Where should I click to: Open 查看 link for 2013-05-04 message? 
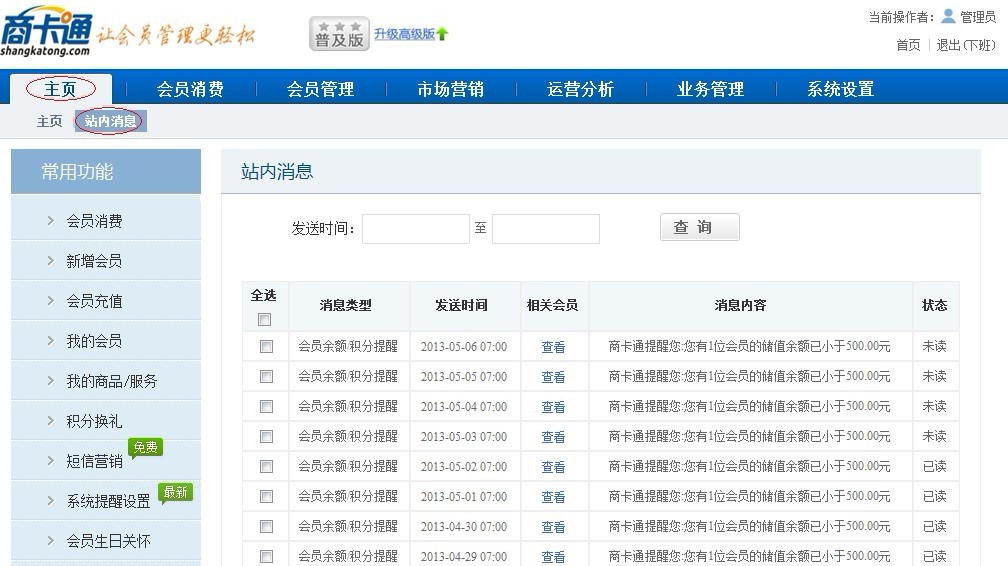(553, 407)
